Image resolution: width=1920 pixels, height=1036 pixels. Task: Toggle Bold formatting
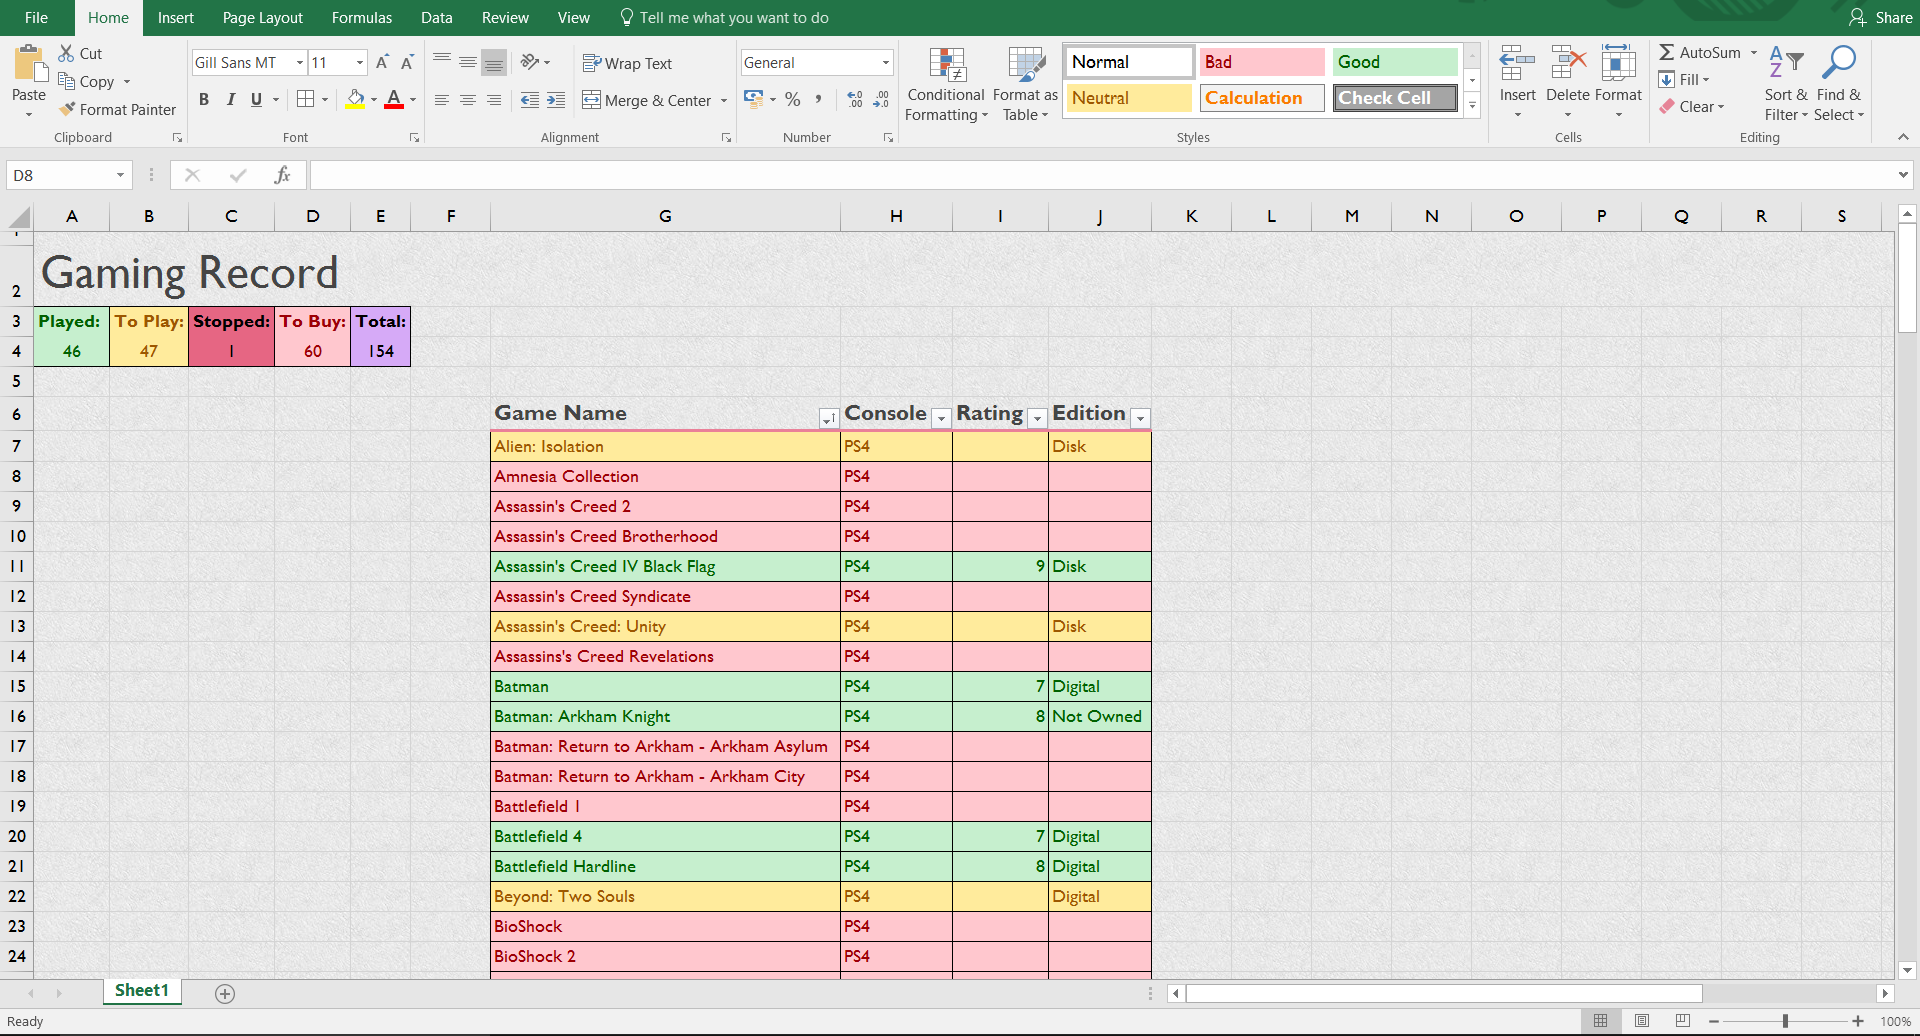coord(204,99)
